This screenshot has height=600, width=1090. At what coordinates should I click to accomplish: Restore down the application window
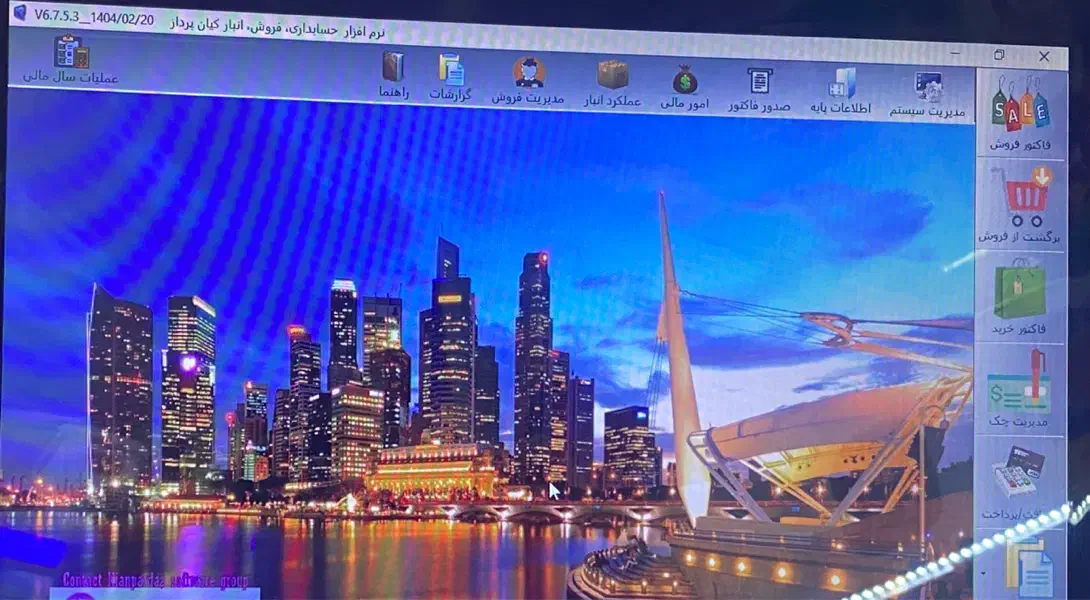pos(1000,54)
